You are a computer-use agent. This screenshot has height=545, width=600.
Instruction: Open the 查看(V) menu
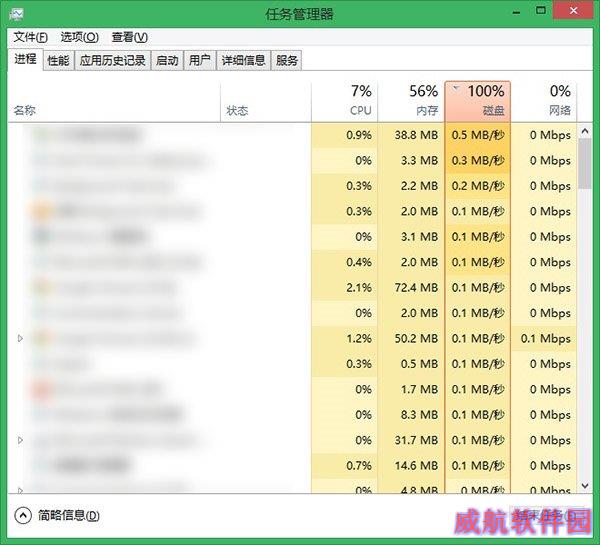point(130,37)
